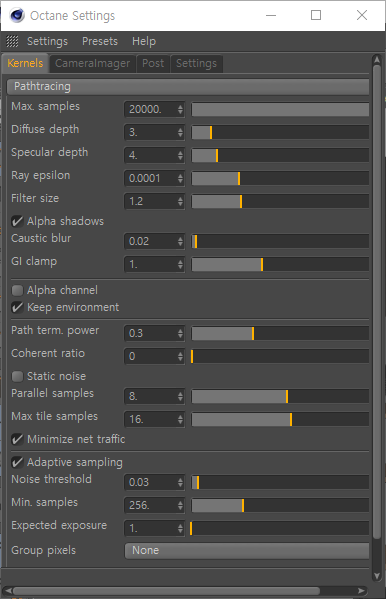The height and width of the screenshot is (599, 386).
Task: Click the Diffuse depth slider
Action: pyautogui.click(x=280, y=133)
